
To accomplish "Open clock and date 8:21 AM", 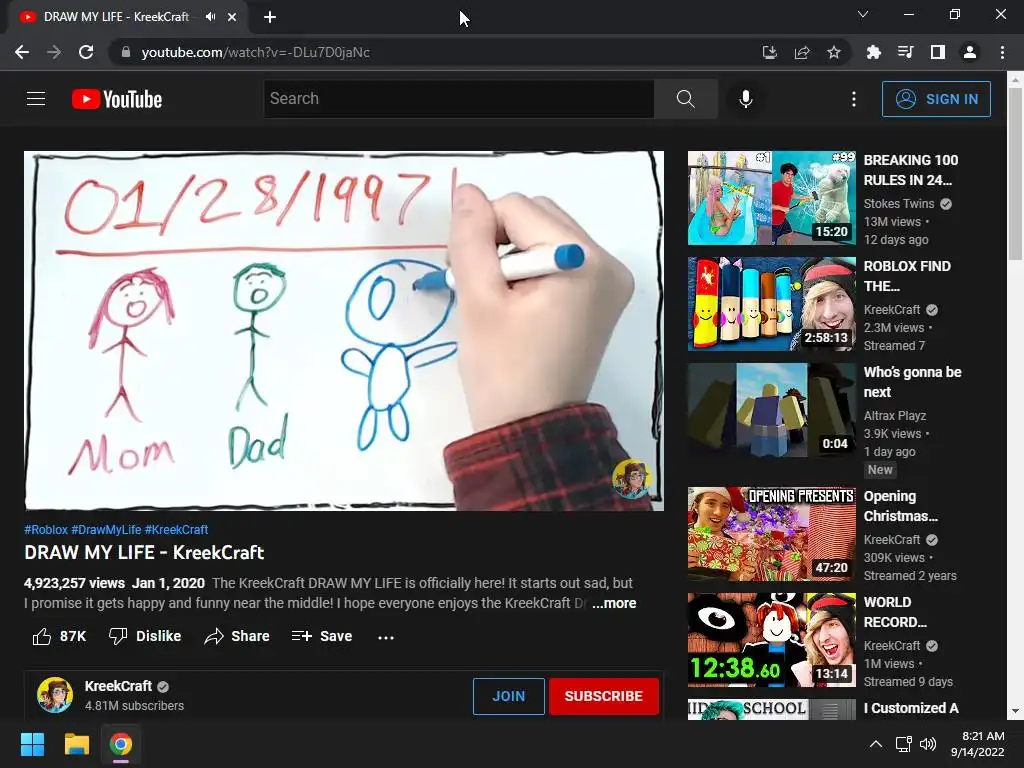I will coord(978,744).
